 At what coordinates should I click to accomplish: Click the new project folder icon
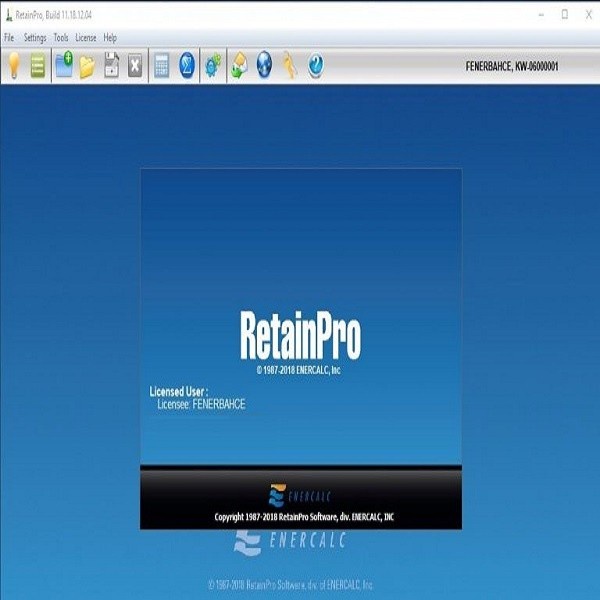(x=64, y=64)
